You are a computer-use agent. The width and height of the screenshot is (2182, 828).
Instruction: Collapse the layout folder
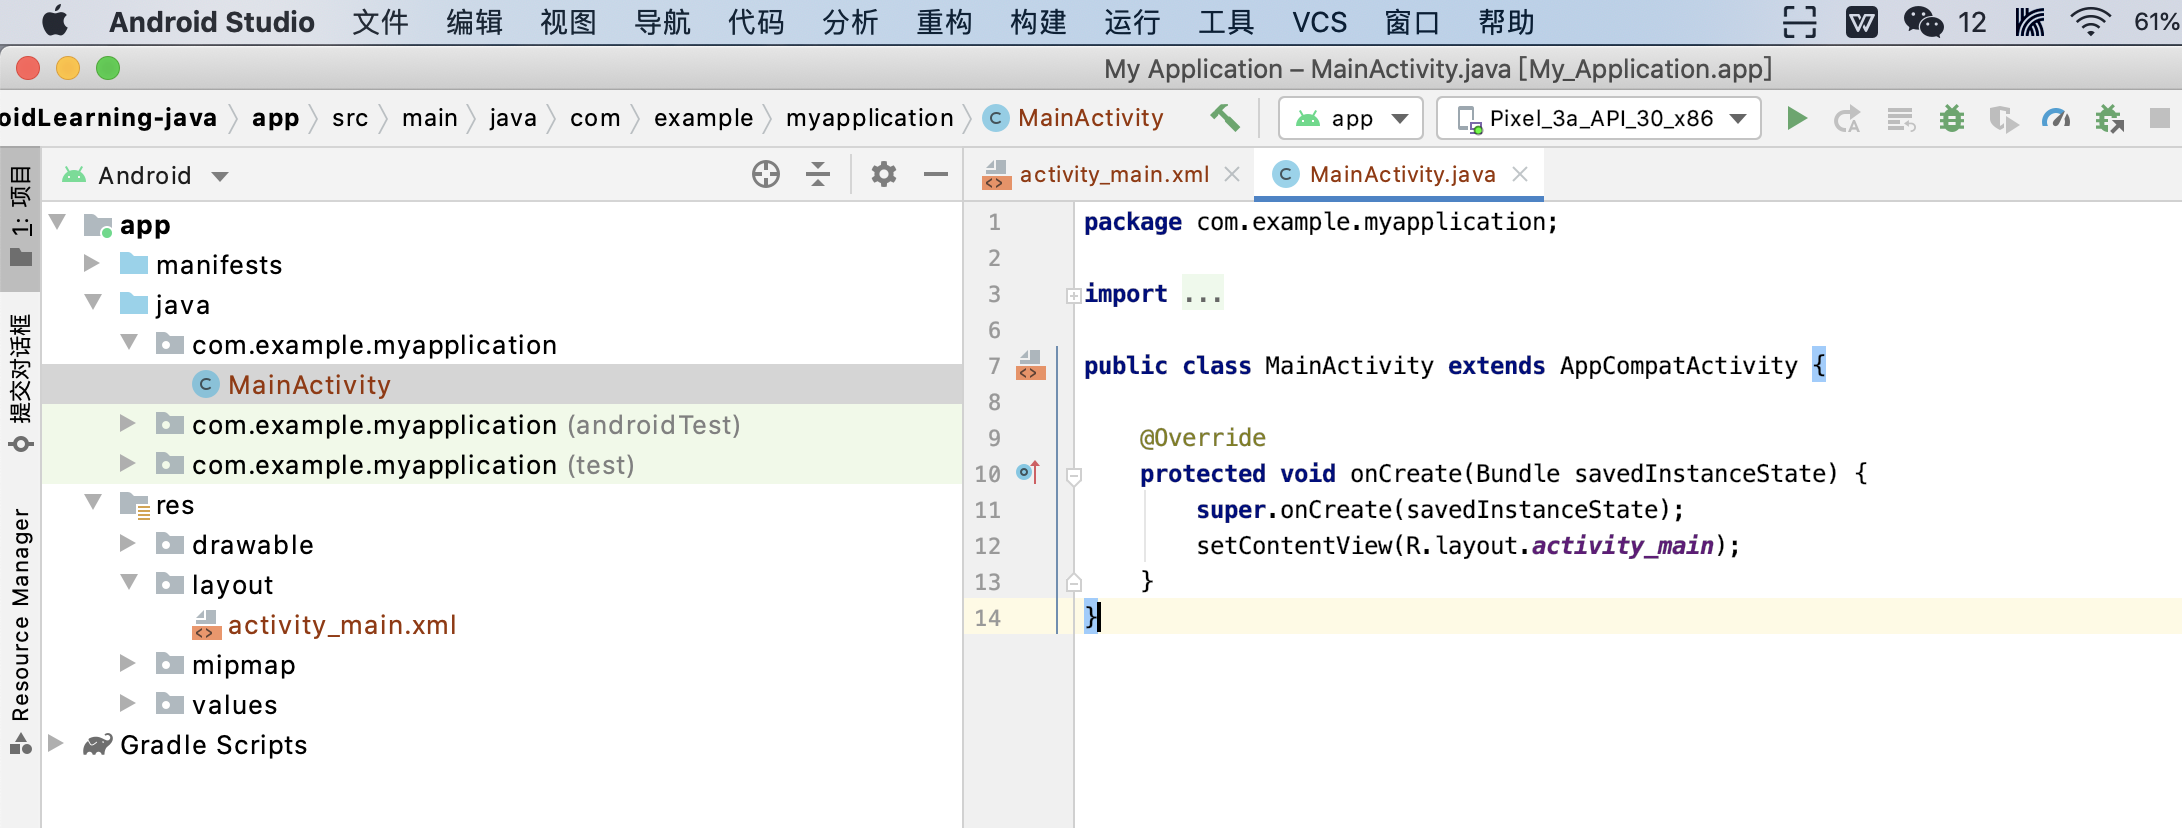coord(130,582)
